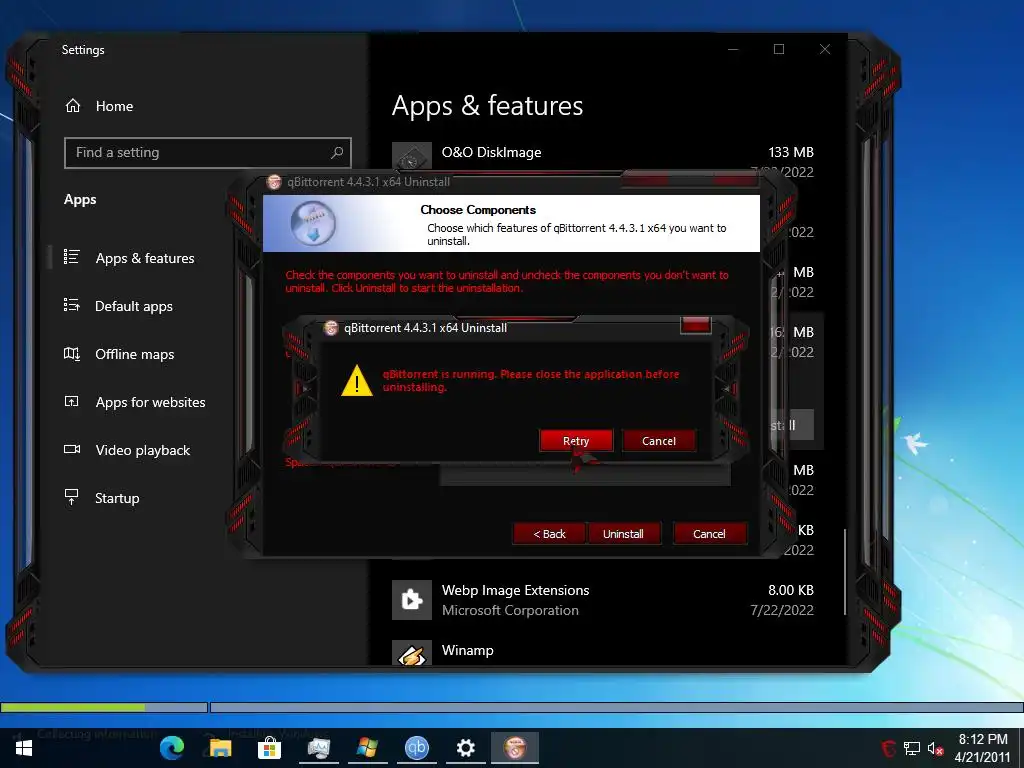Close the qBittorrent warning message box

(x=695, y=324)
